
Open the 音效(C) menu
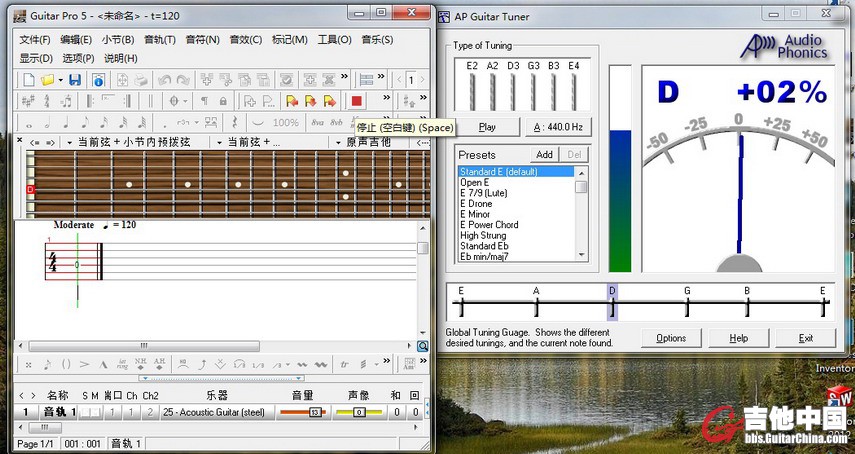246,40
